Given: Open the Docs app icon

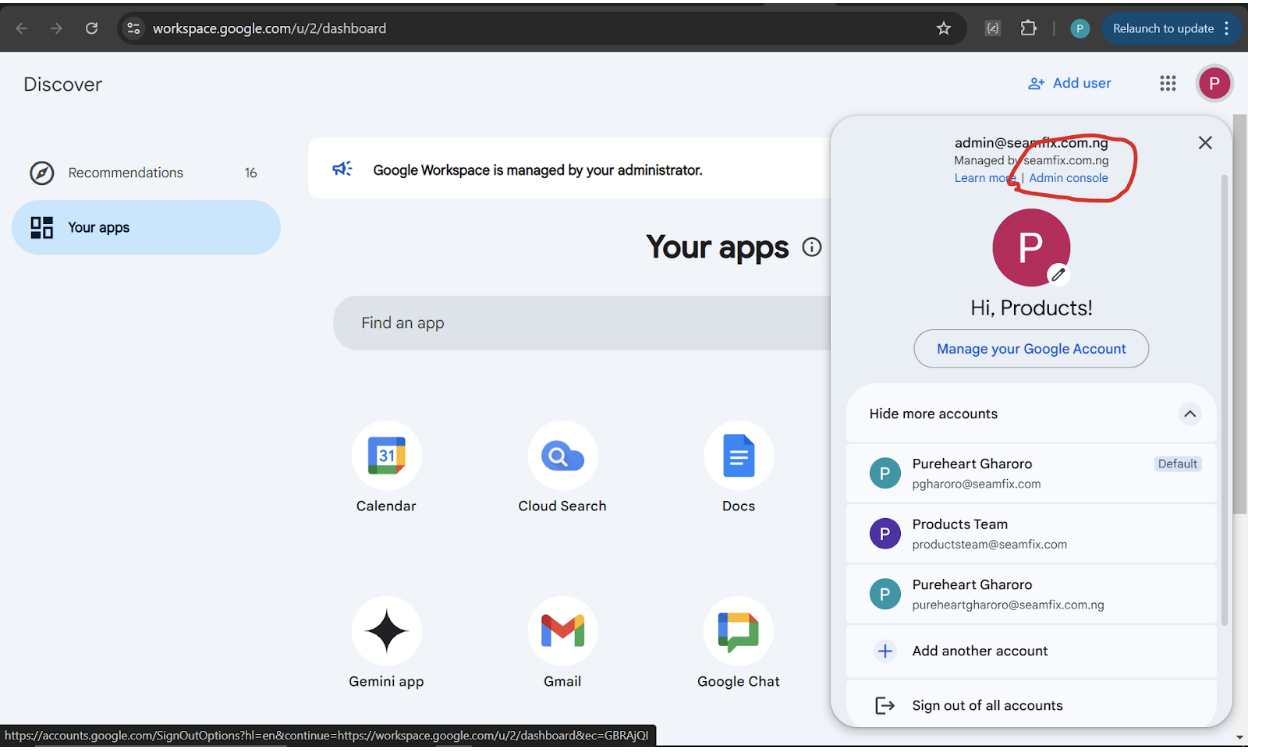Looking at the screenshot, I should point(738,456).
